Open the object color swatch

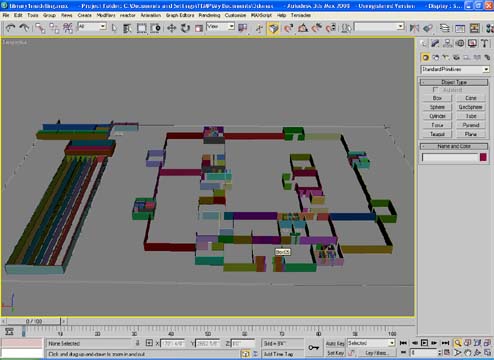[x=483, y=157]
